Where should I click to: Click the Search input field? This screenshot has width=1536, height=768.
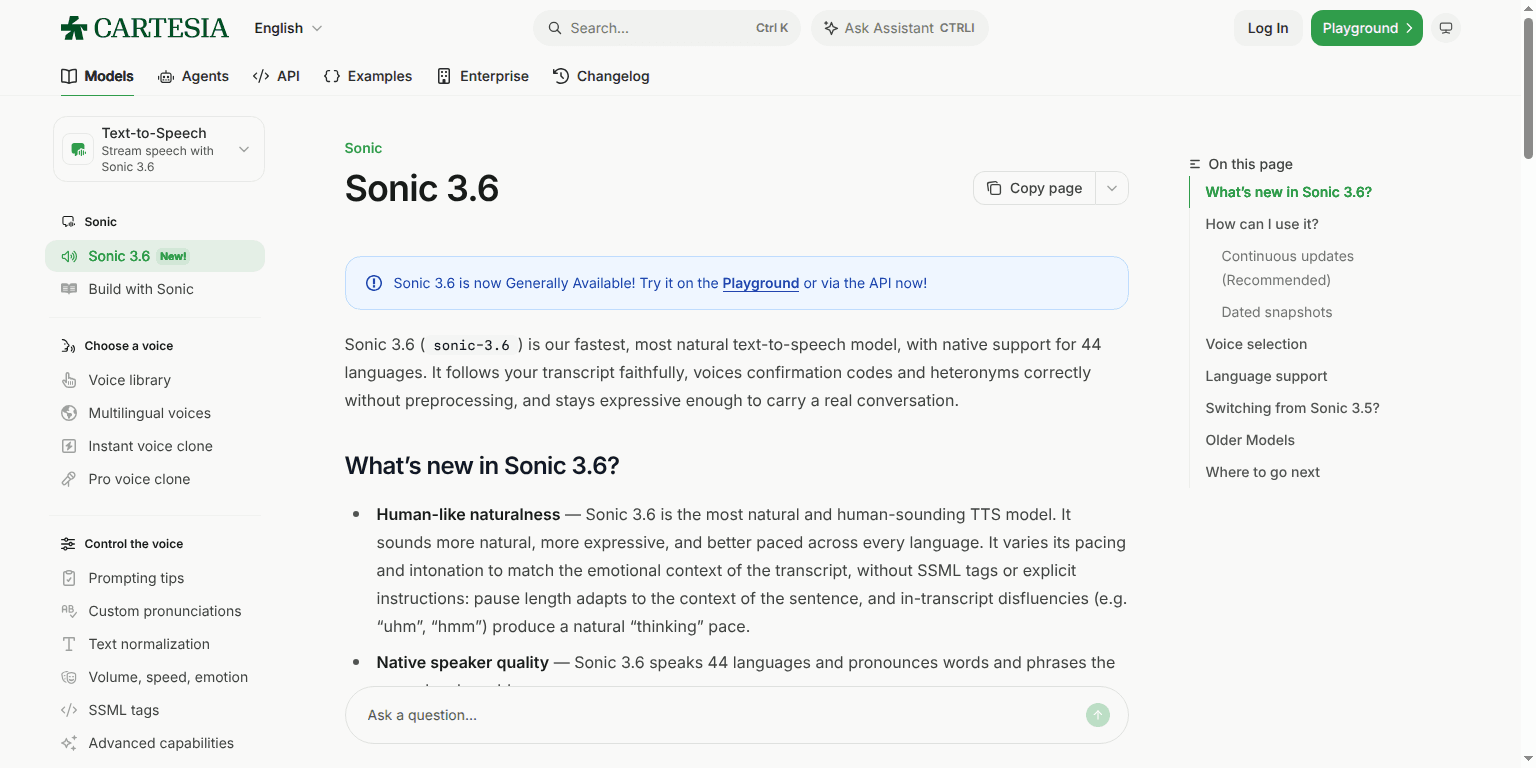pos(667,28)
